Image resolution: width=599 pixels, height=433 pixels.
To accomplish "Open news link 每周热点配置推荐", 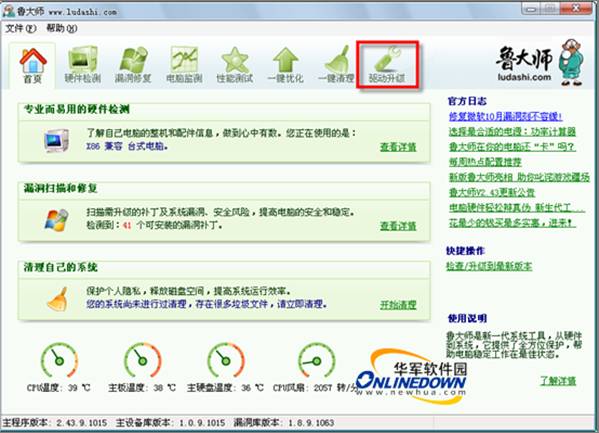I will (485, 162).
